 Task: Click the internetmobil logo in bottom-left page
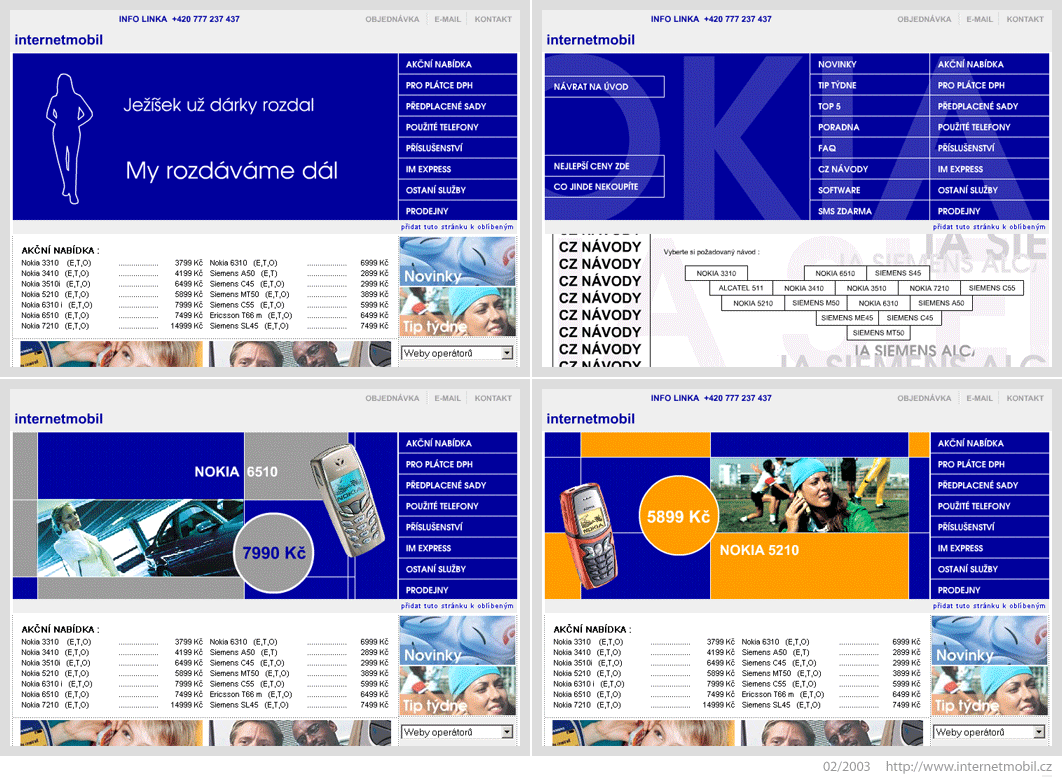click(59, 419)
